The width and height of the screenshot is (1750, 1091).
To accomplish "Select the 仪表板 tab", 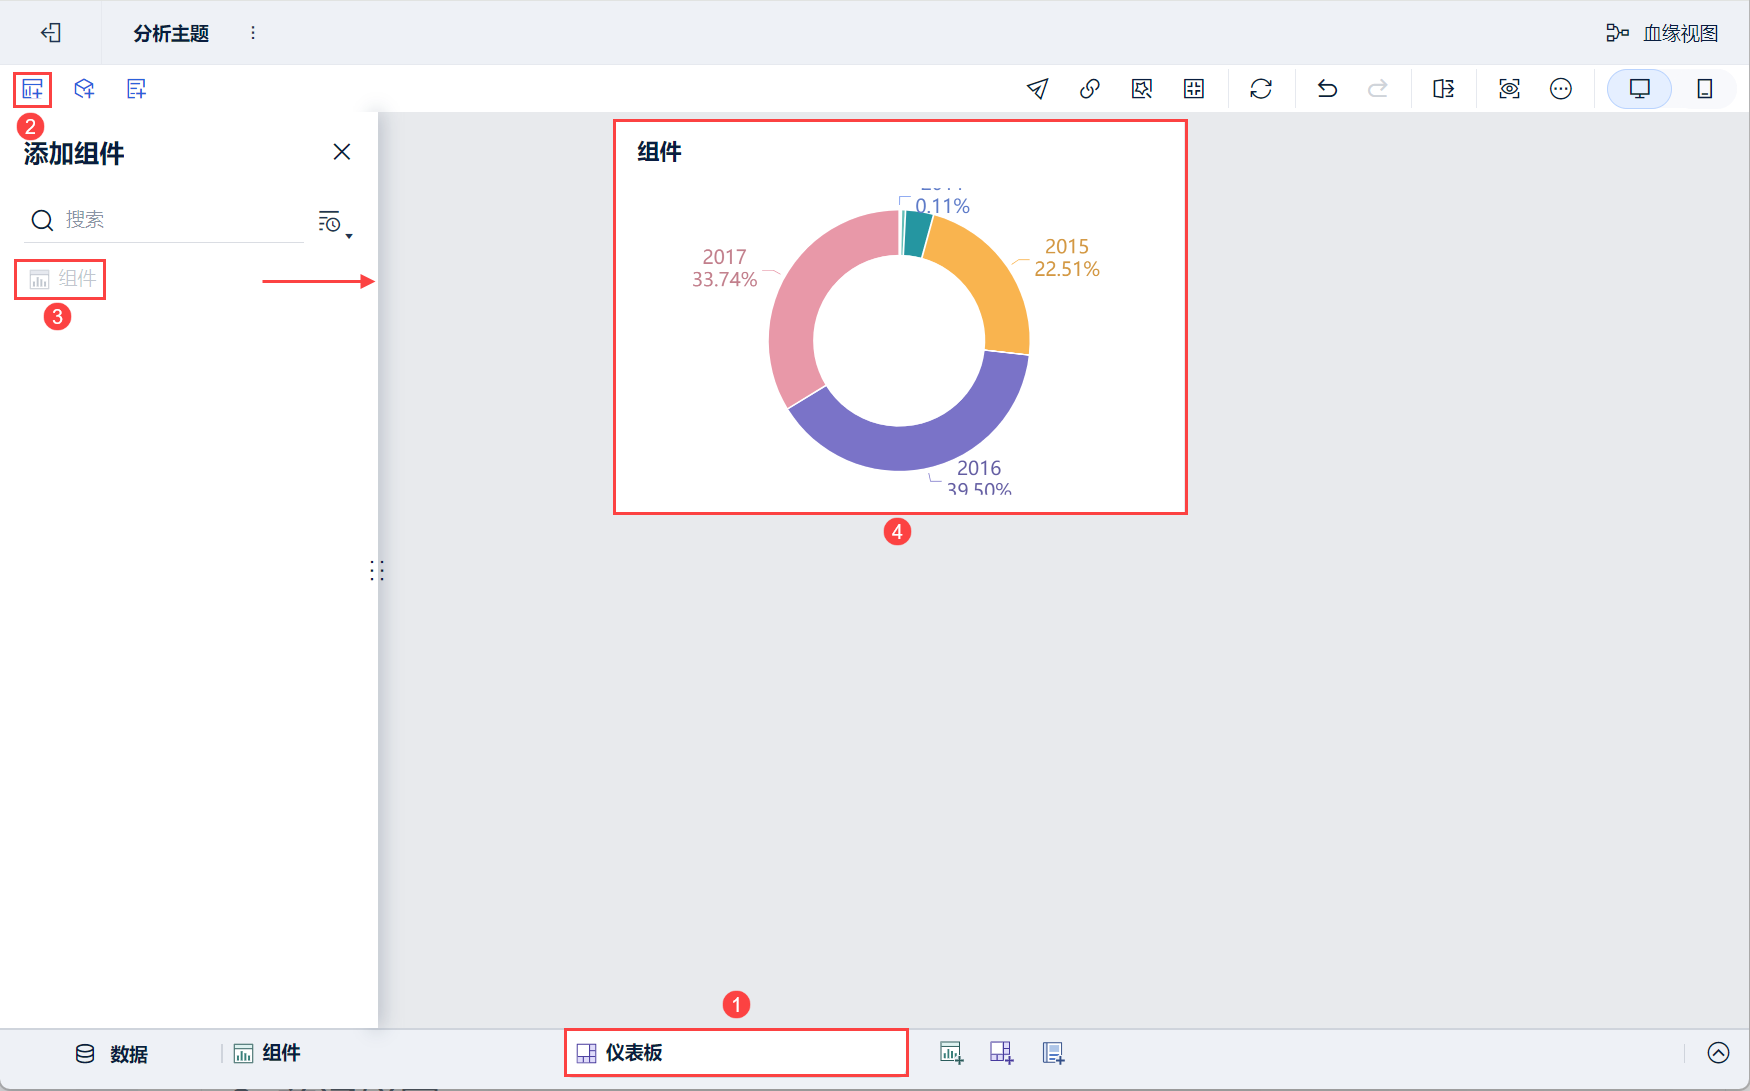I will (736, 1053).
